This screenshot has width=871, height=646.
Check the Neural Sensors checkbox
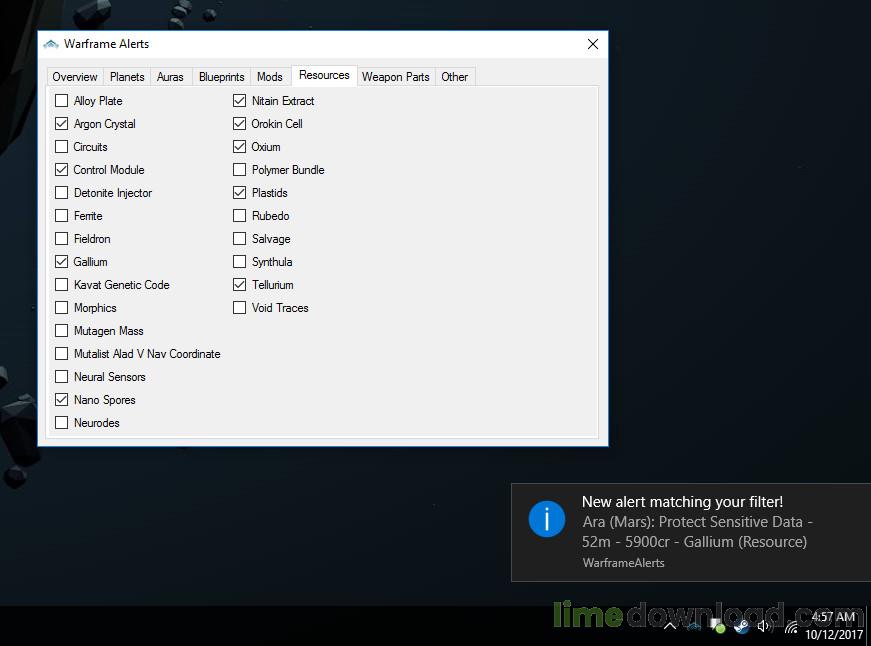[x=62, y=377]
